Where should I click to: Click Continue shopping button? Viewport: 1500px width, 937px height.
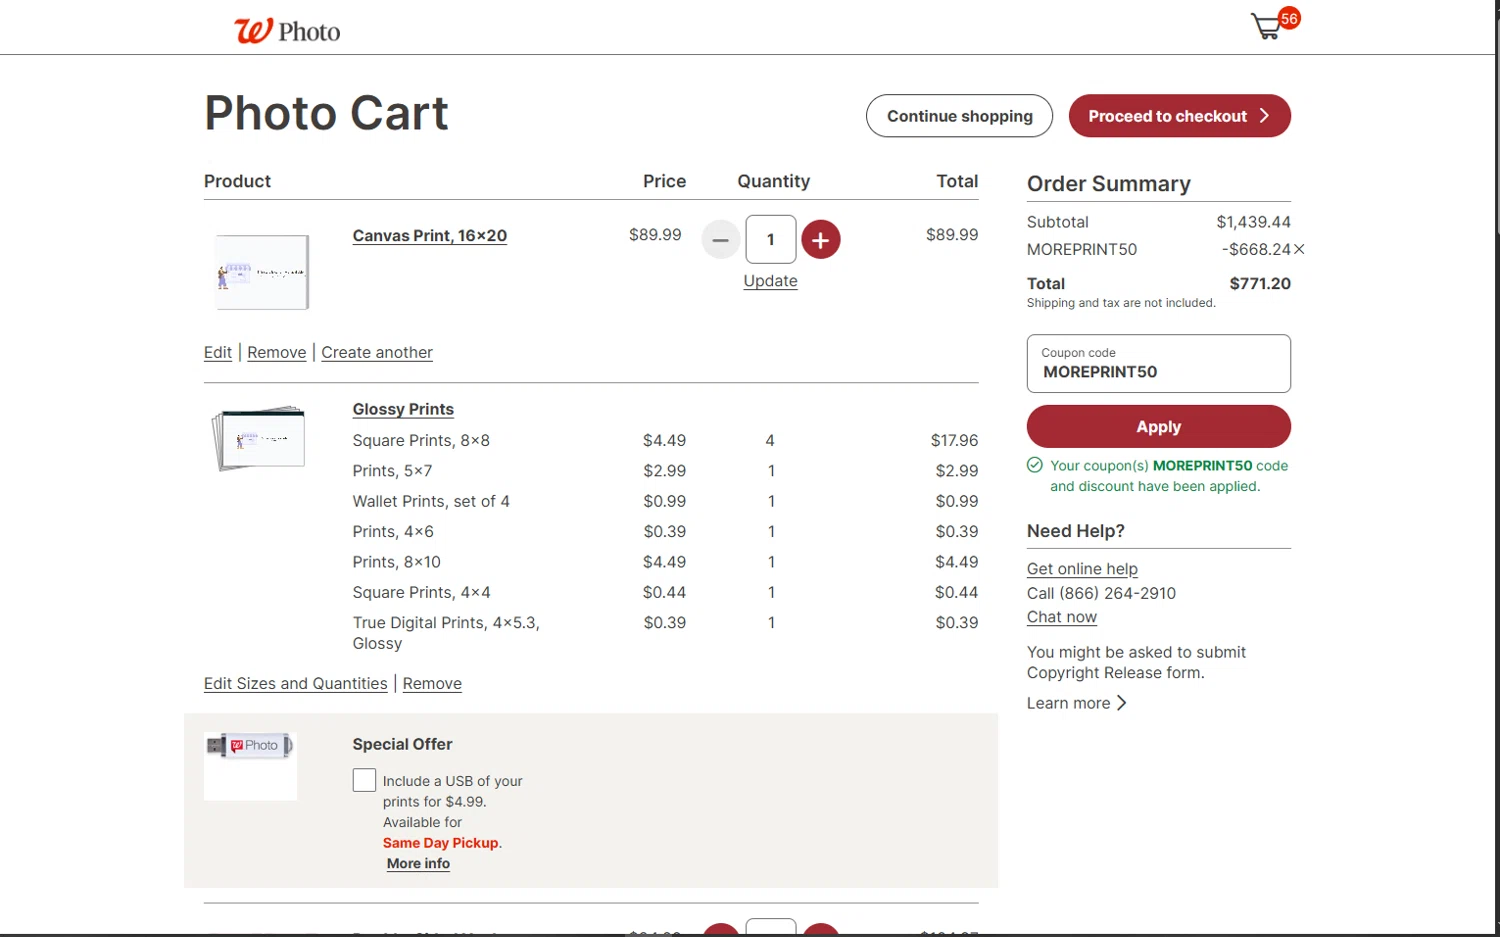[x=959, y=116]
